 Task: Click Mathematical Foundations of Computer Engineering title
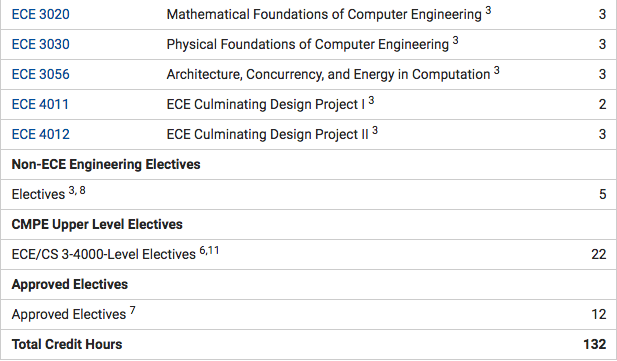[324, 15]
